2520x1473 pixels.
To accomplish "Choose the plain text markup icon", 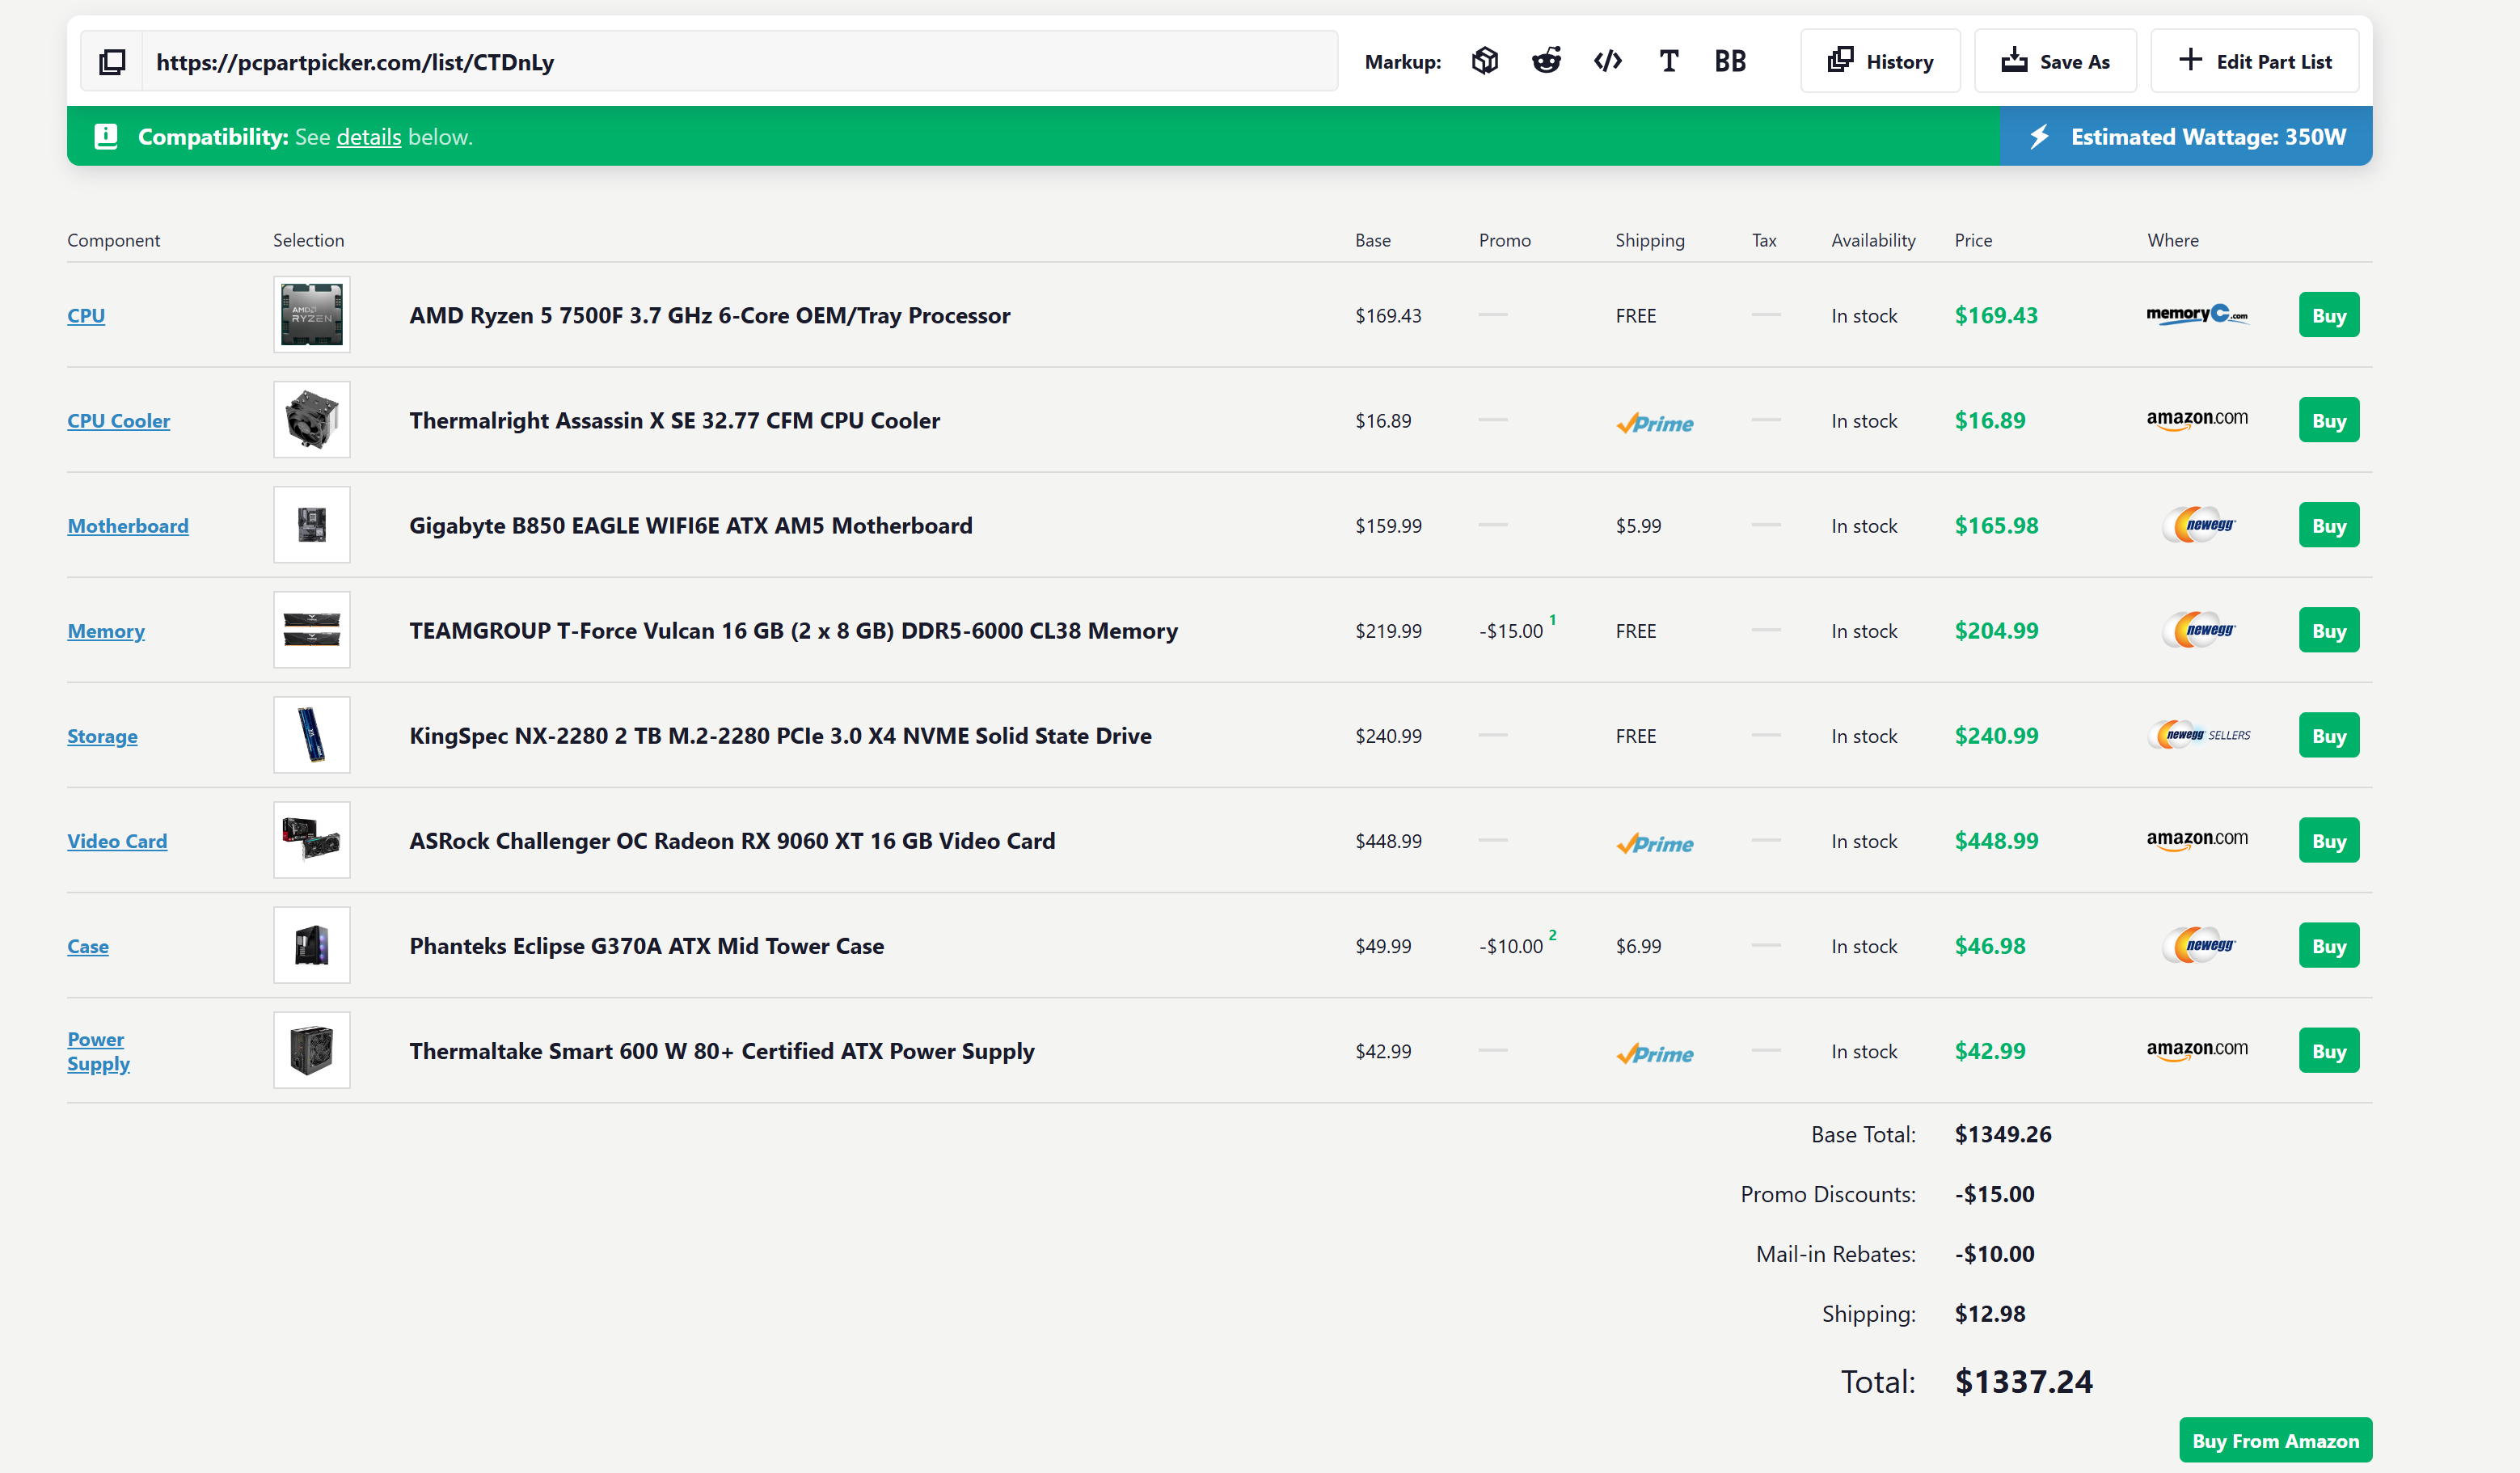I will (x=1668, y=61).
